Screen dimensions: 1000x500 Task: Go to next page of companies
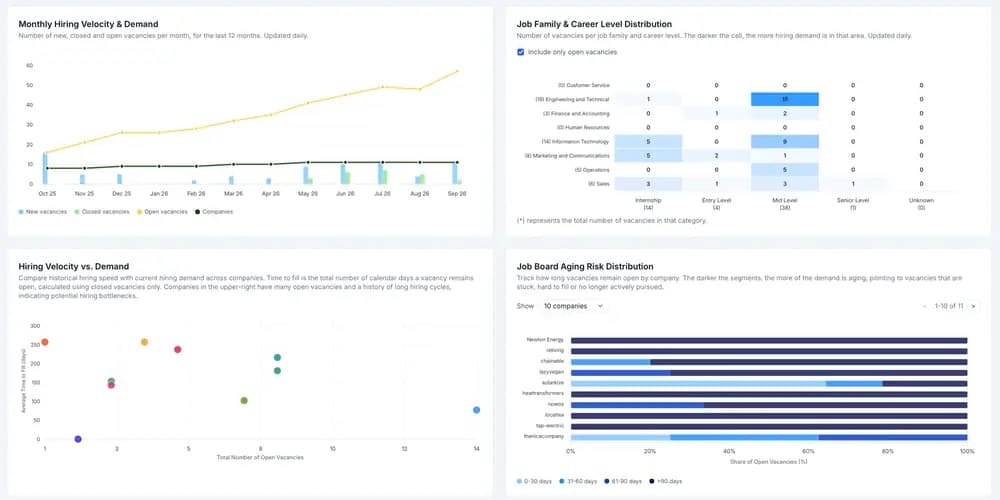tap(973, 306)
